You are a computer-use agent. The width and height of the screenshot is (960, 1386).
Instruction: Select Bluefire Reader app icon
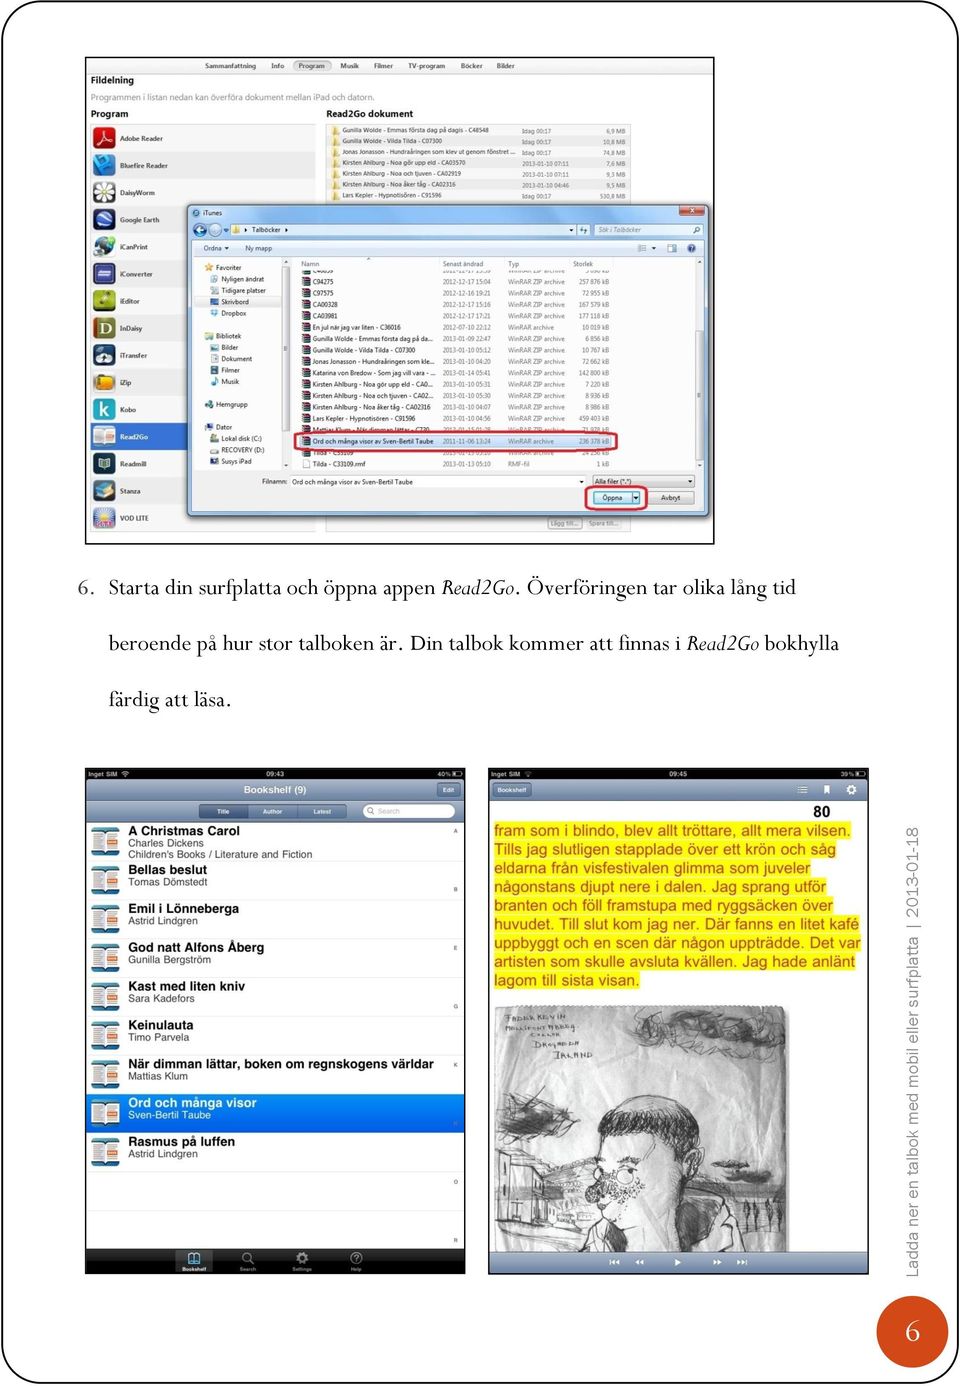105,165
